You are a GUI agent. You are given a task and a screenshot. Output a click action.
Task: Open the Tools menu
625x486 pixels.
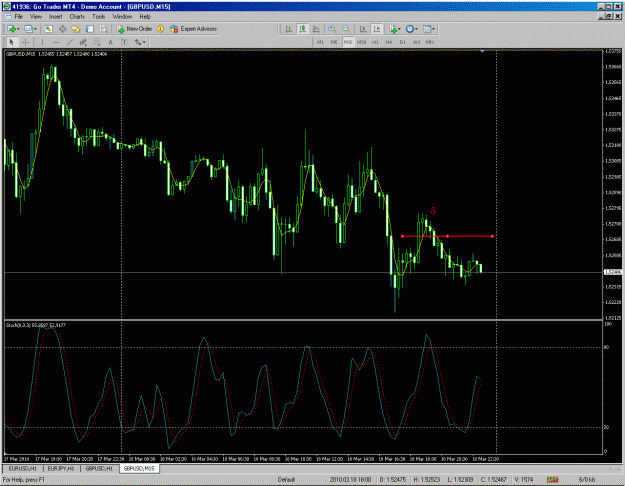click(98, 17)
